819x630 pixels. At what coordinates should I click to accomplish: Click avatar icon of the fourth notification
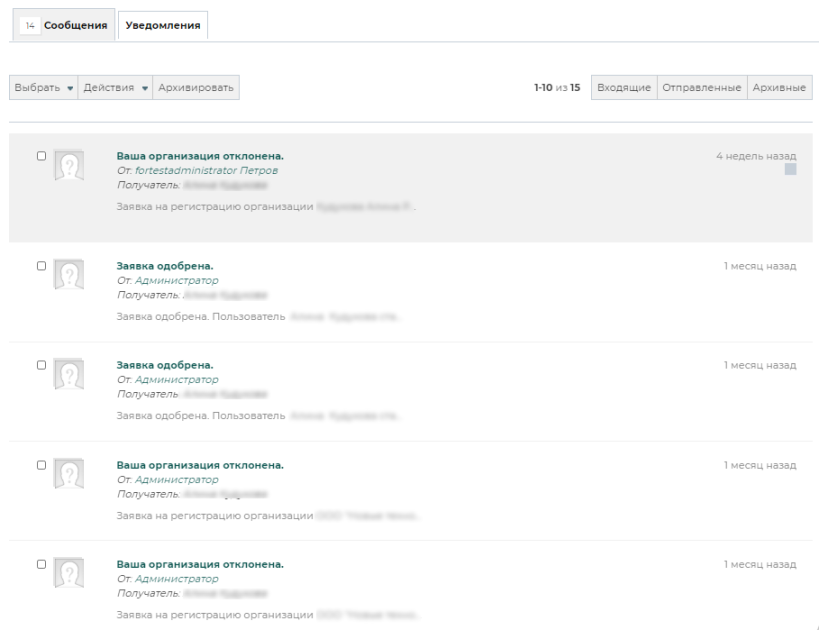coord(67,474)
